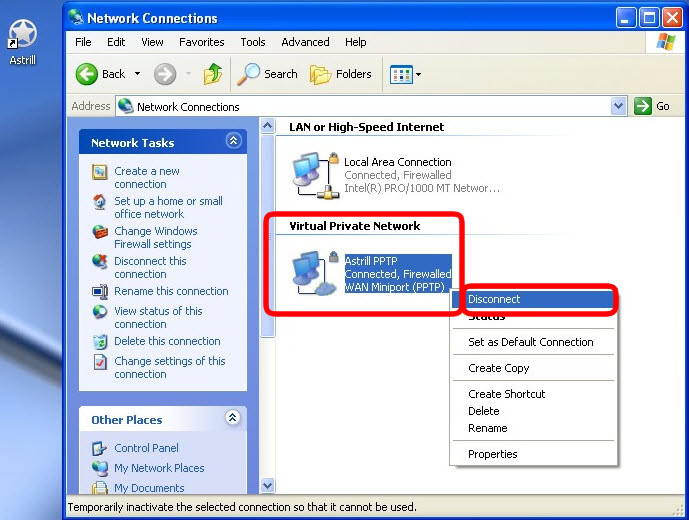Select the Local Area Connection name text

[398, 162]
